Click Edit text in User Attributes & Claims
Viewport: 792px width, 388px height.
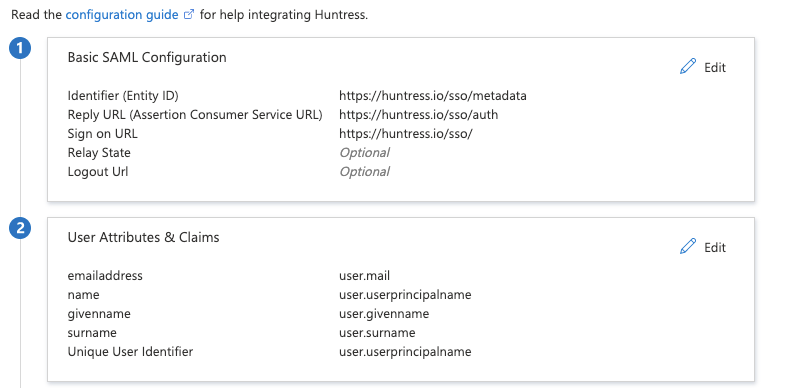tap(715, 247)
